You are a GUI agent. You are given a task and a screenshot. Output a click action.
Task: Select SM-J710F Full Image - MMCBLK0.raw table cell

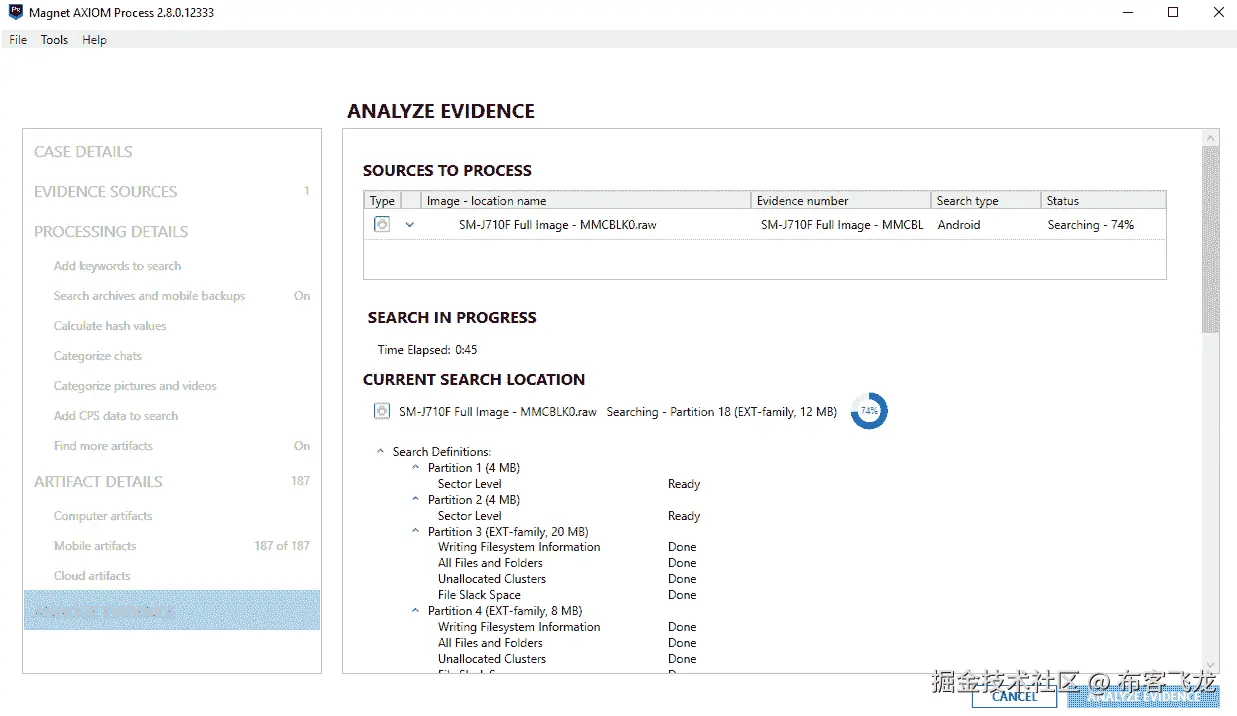[x=558, y=225]
